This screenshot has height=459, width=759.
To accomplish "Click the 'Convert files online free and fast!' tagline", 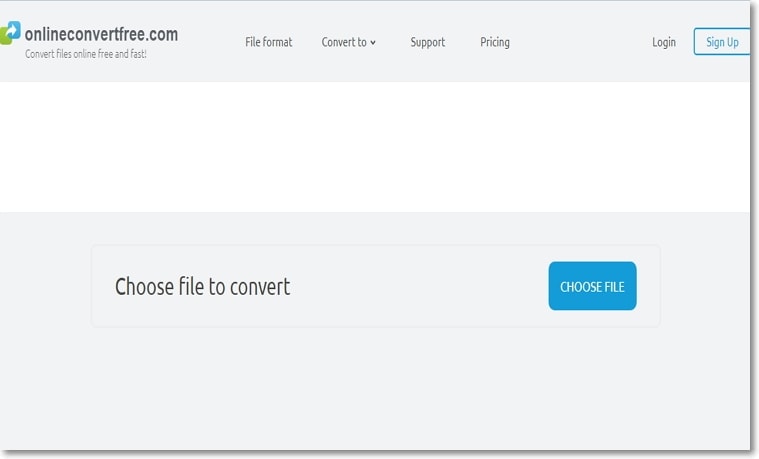I will pos(86,54).
